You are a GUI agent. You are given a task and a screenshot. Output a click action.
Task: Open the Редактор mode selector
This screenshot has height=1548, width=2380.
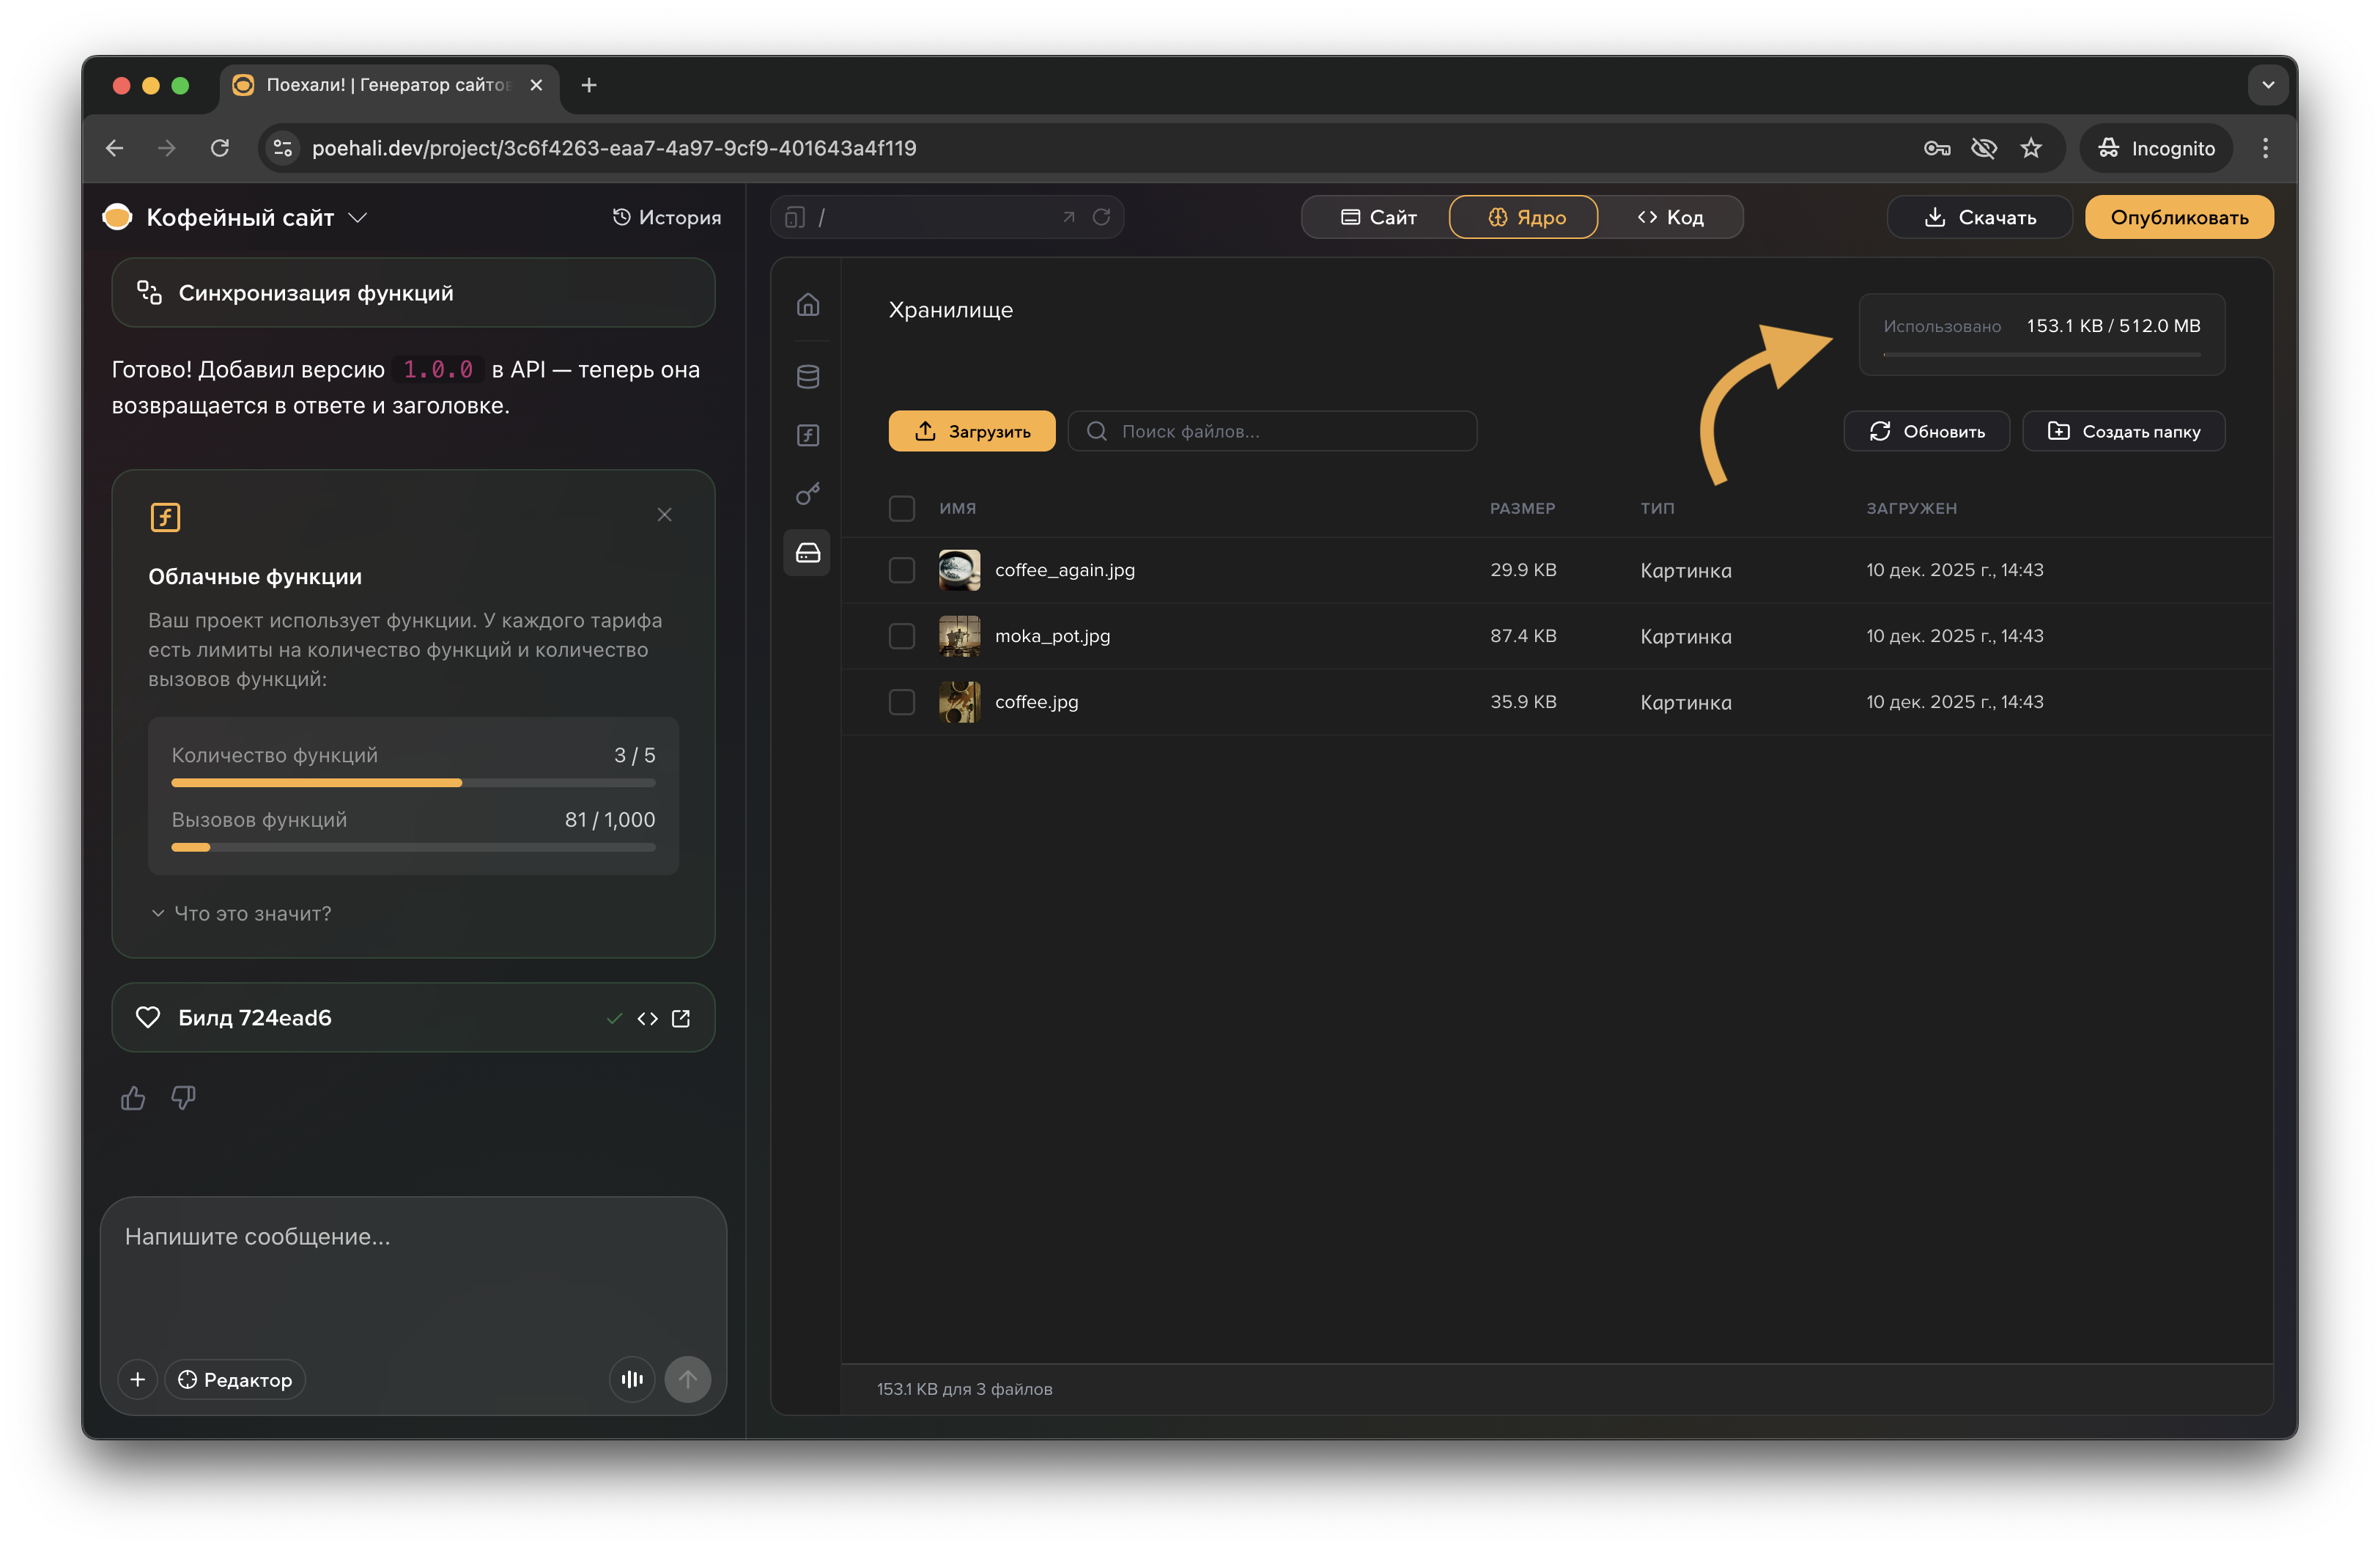[235, 1379]
